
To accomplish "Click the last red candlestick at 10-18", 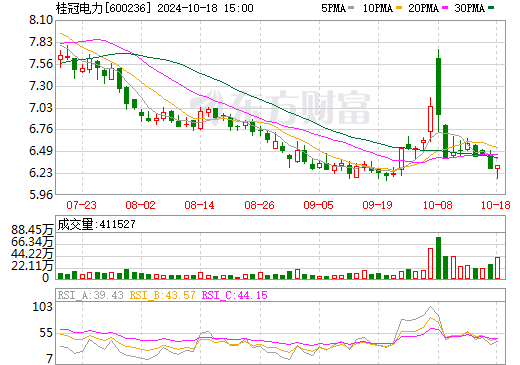I will point(498,172).
